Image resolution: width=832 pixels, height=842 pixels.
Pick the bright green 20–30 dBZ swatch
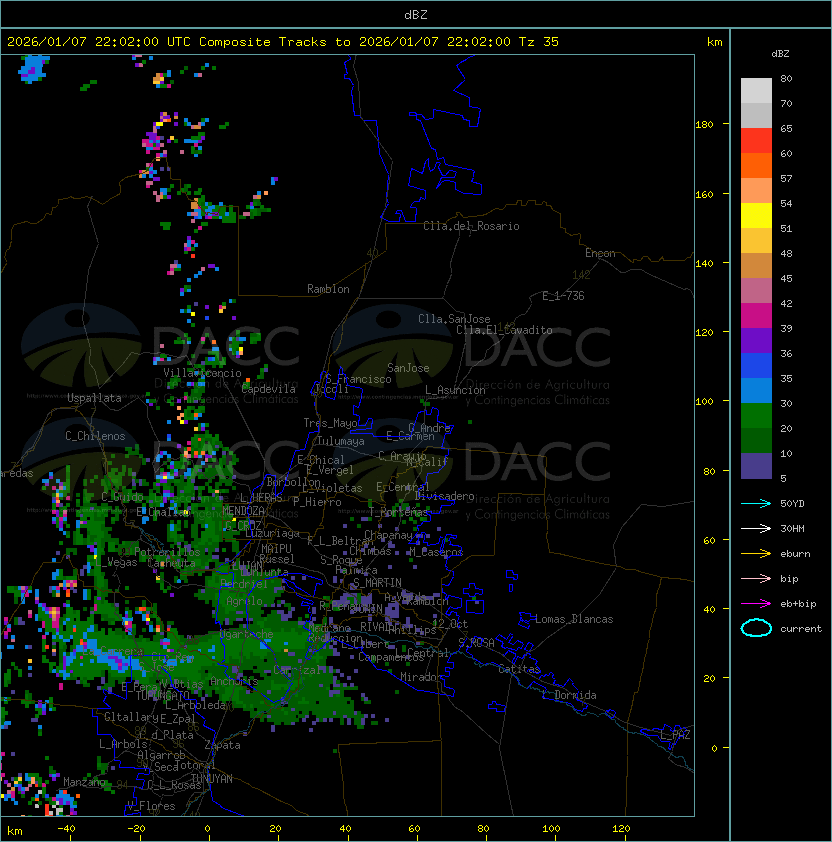[x=756, y=416]
